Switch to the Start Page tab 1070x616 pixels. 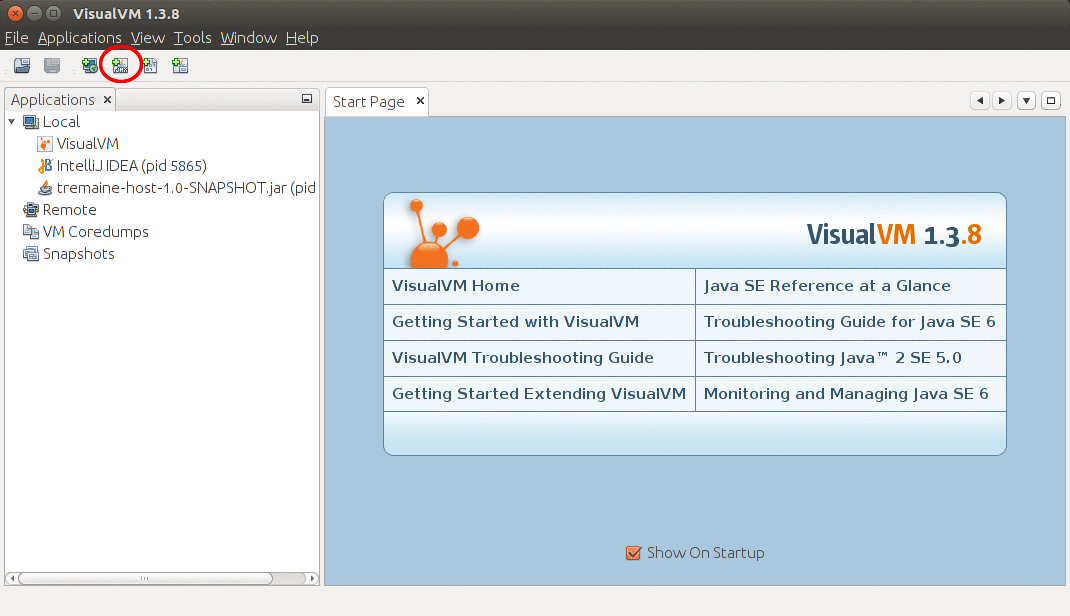click(368, 102)
